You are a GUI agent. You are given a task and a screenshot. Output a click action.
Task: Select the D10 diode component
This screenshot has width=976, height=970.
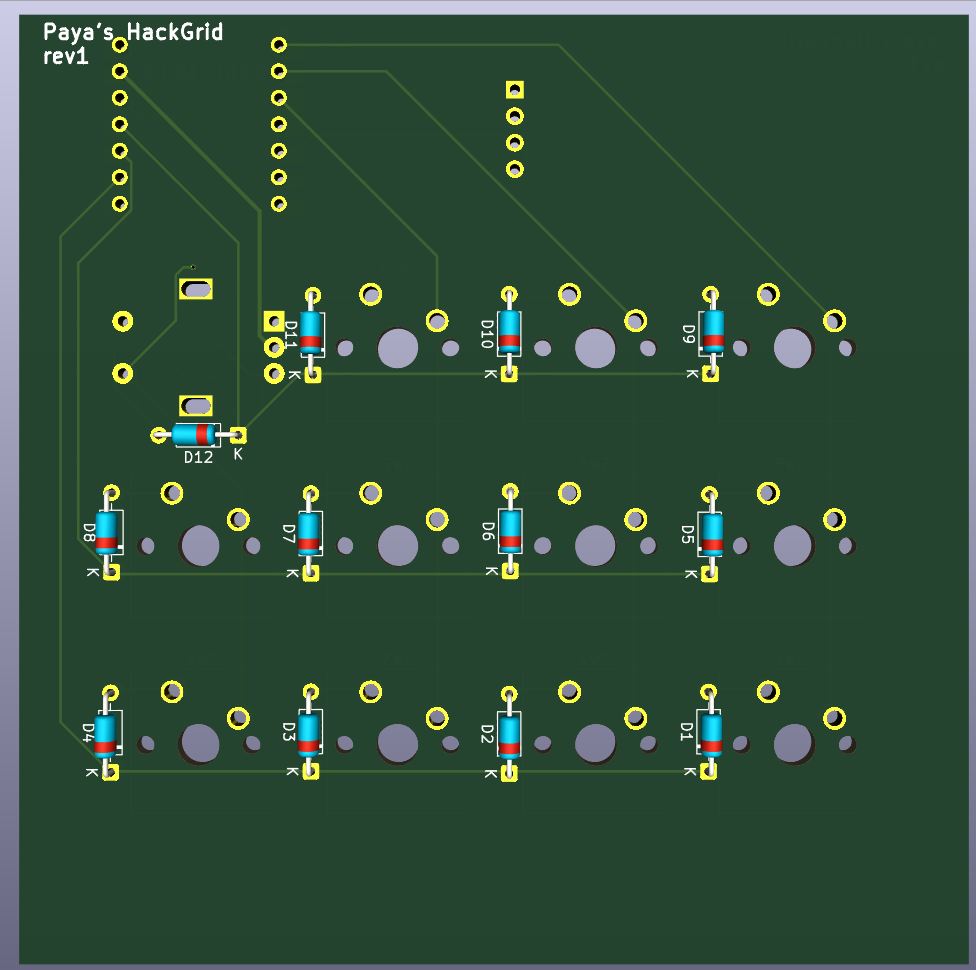[x=509, y=334]
